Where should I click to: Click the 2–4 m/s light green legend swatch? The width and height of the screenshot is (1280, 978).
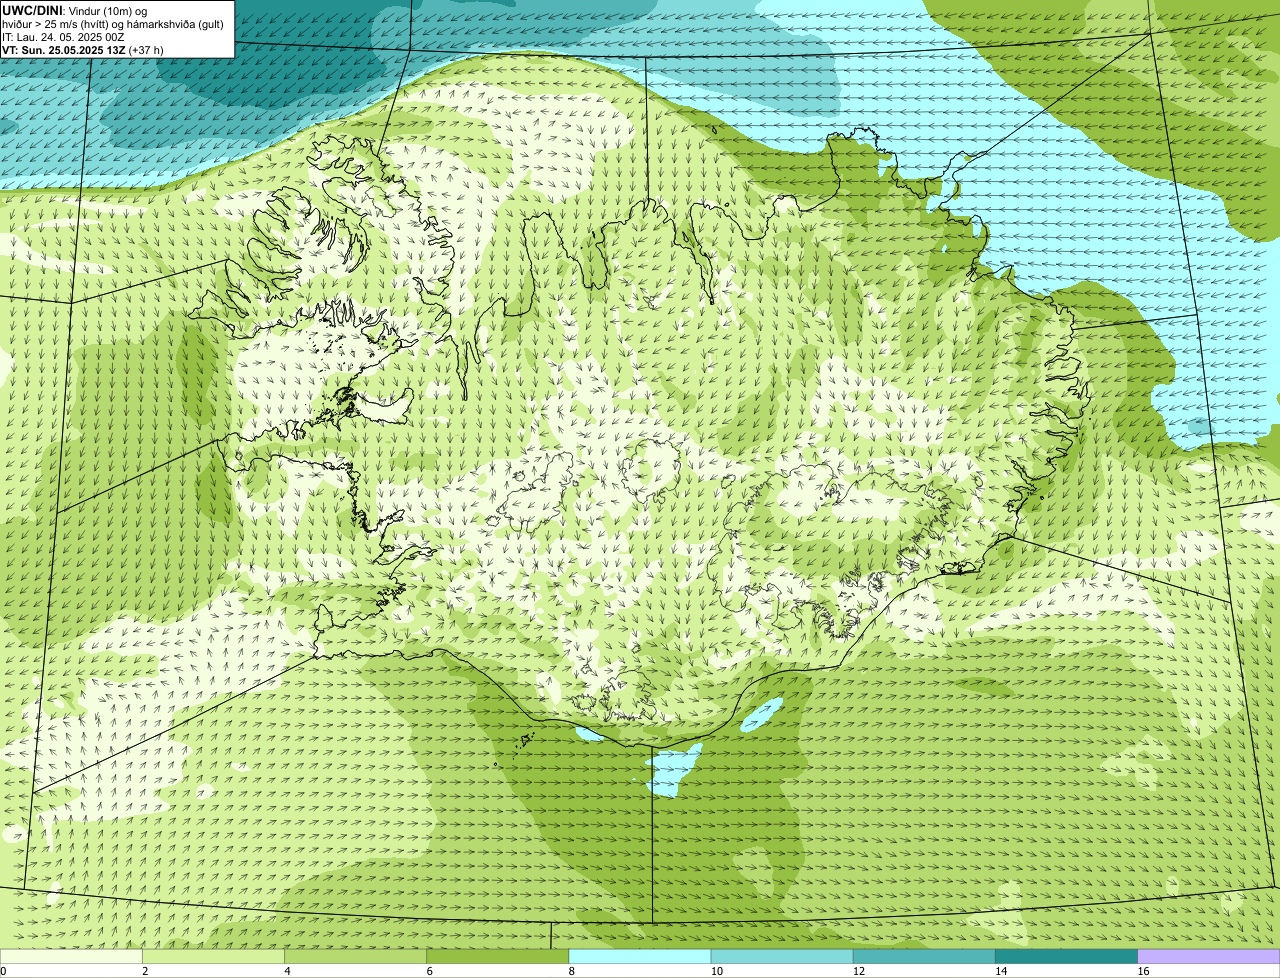click(213, 956)
